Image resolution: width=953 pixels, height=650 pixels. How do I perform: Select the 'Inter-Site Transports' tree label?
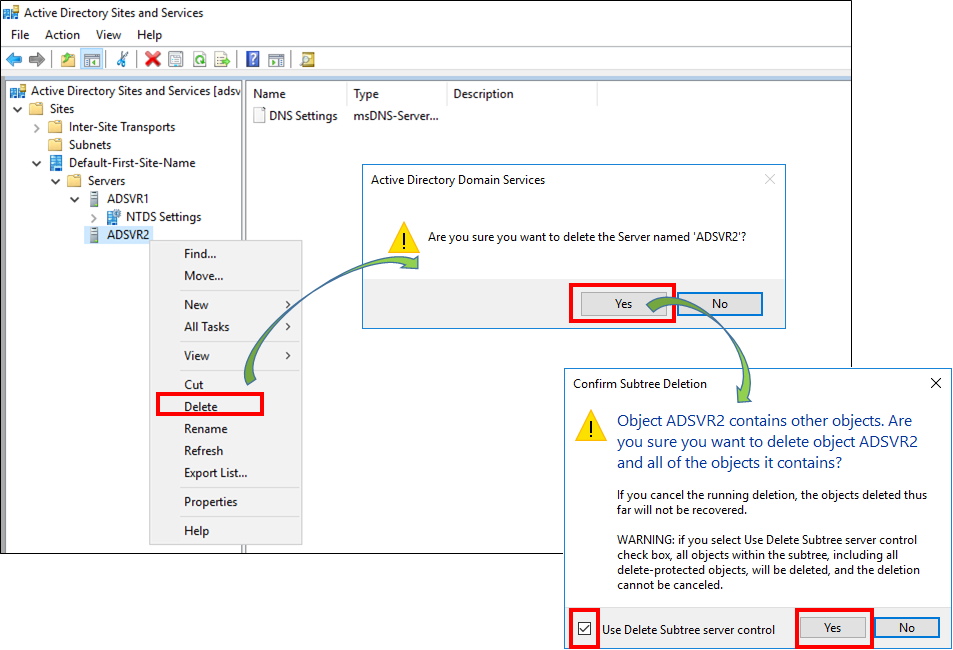point(122,126)
